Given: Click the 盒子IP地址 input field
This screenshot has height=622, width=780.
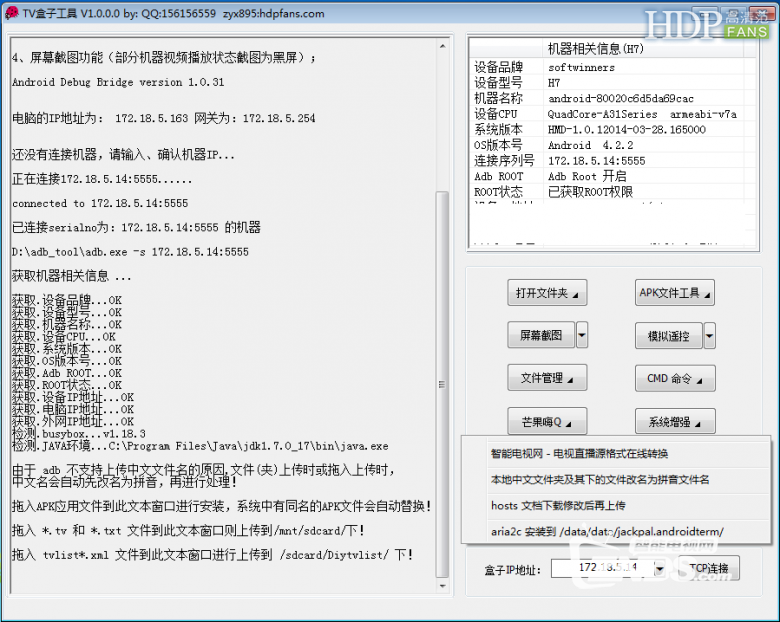Looking at the screenshot, I should click(602, 568).
